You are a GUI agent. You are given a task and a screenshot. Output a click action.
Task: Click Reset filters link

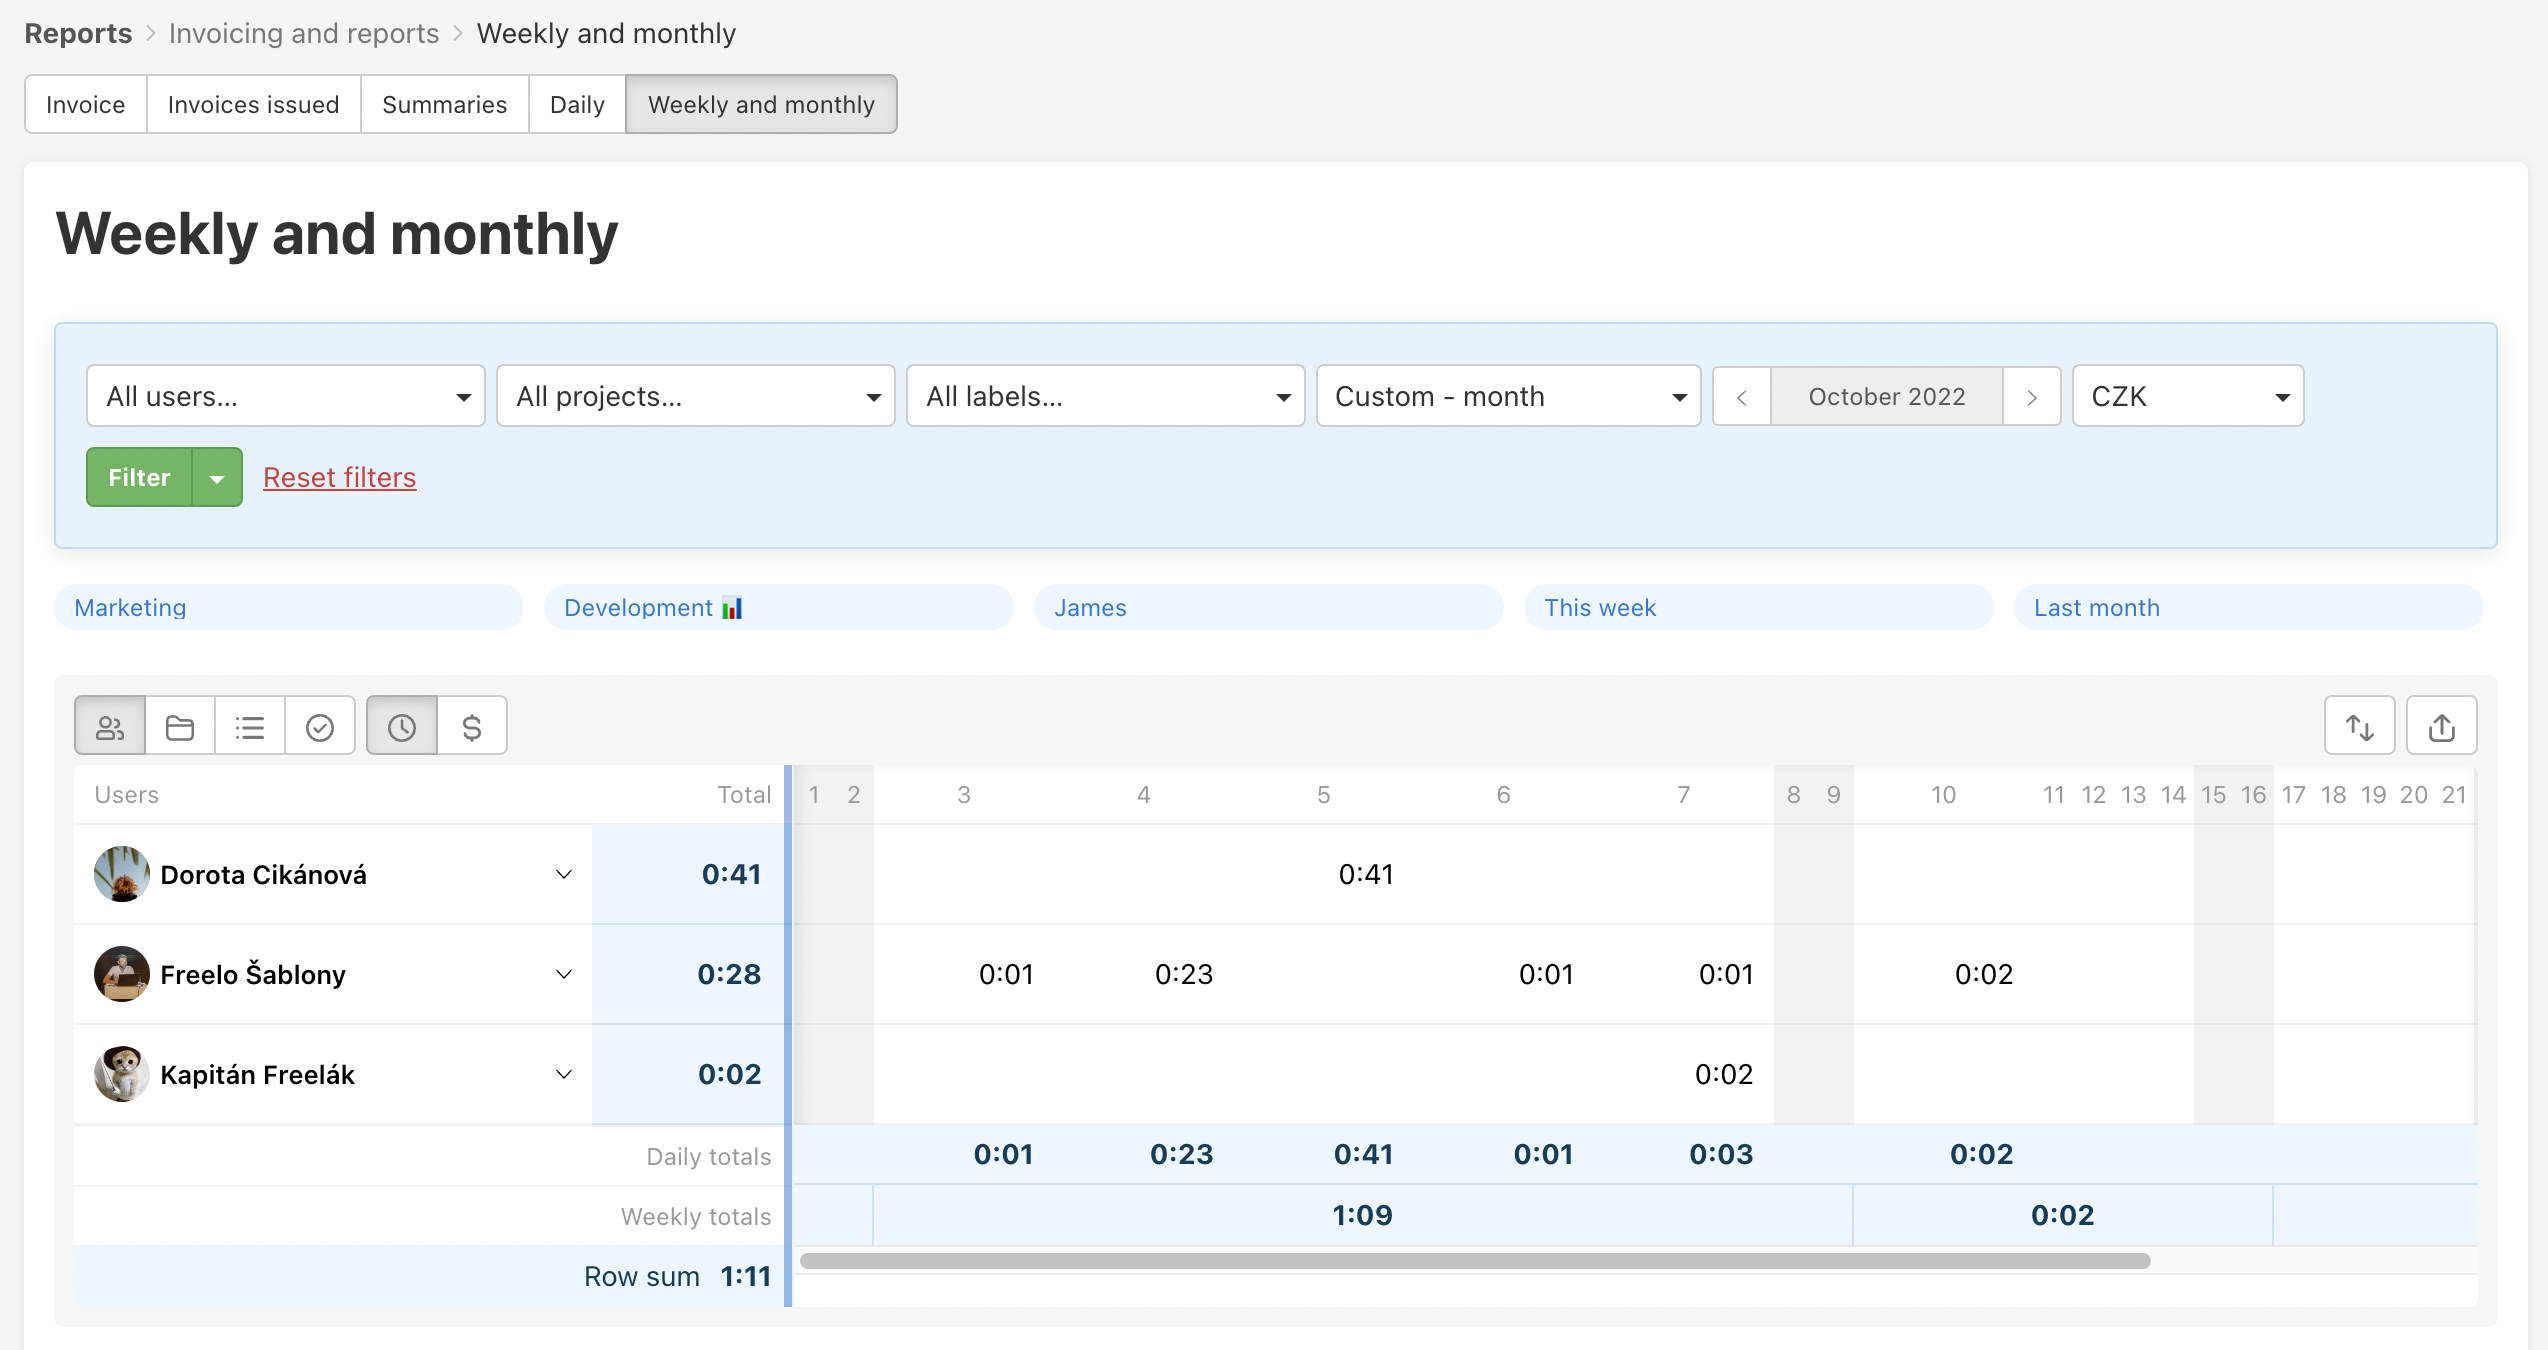coord(339,477)
